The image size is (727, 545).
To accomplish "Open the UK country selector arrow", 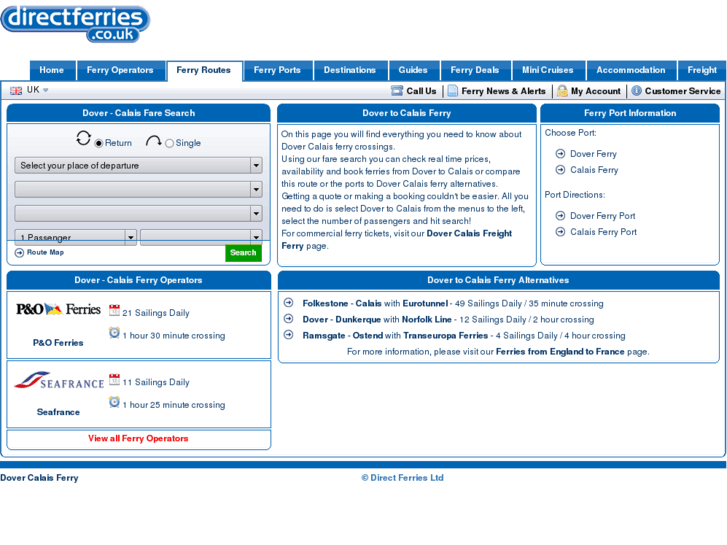I will tap(45, 90).
